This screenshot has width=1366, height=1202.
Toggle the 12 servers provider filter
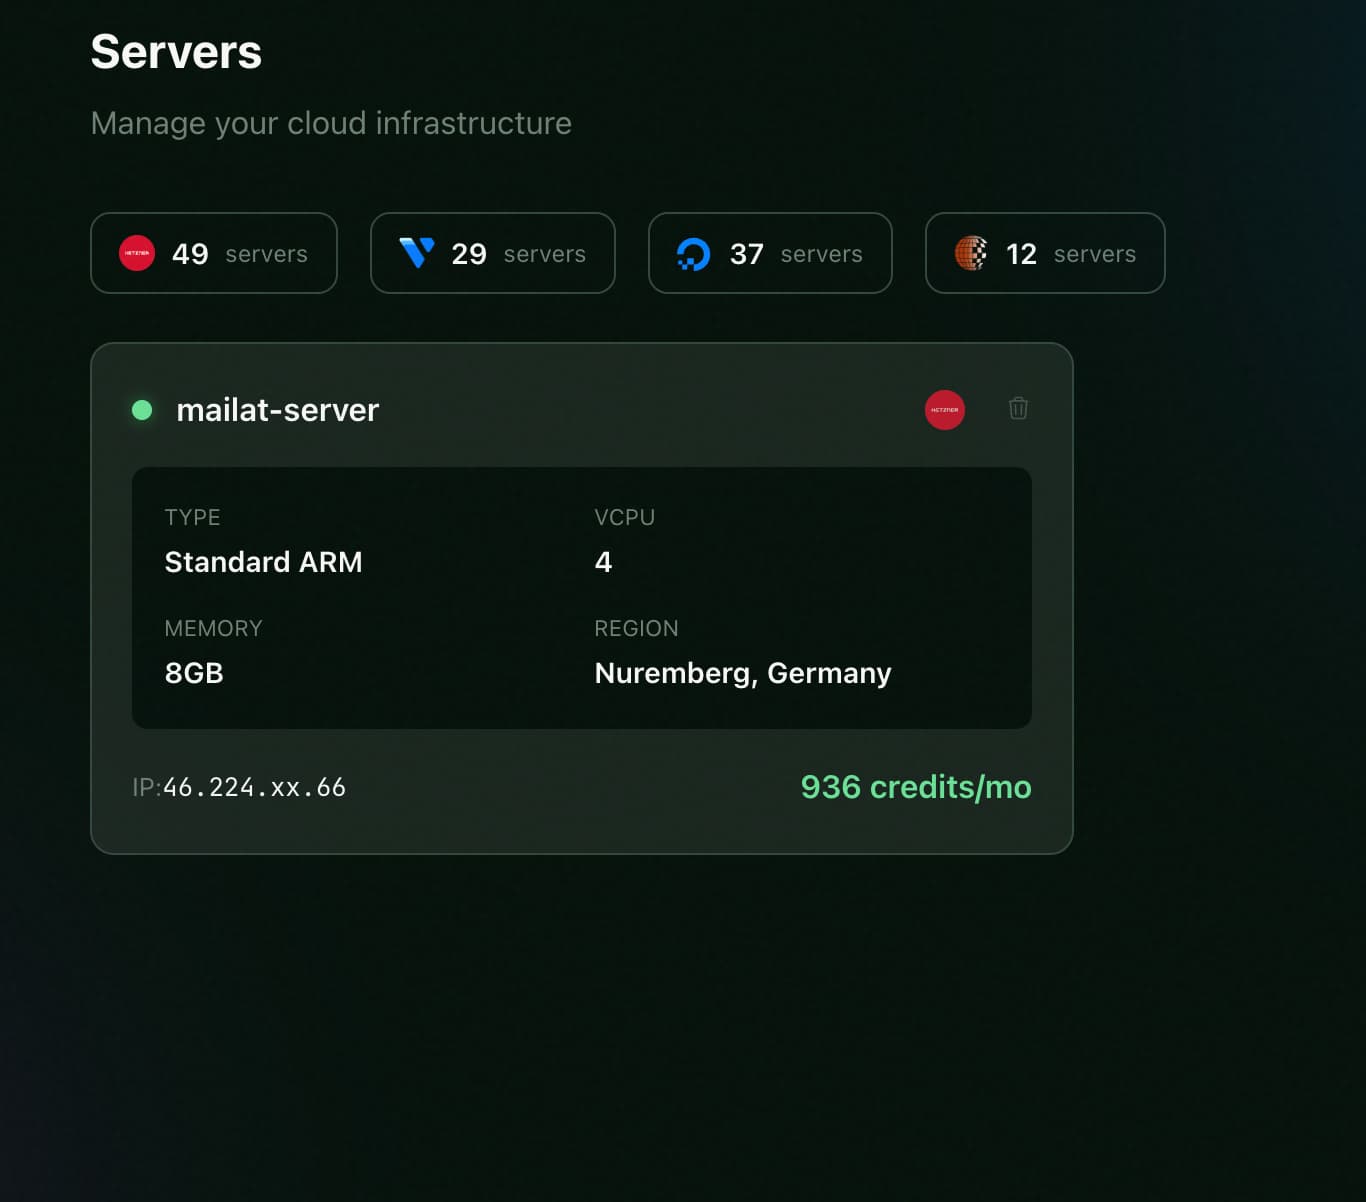(1044, 253)
